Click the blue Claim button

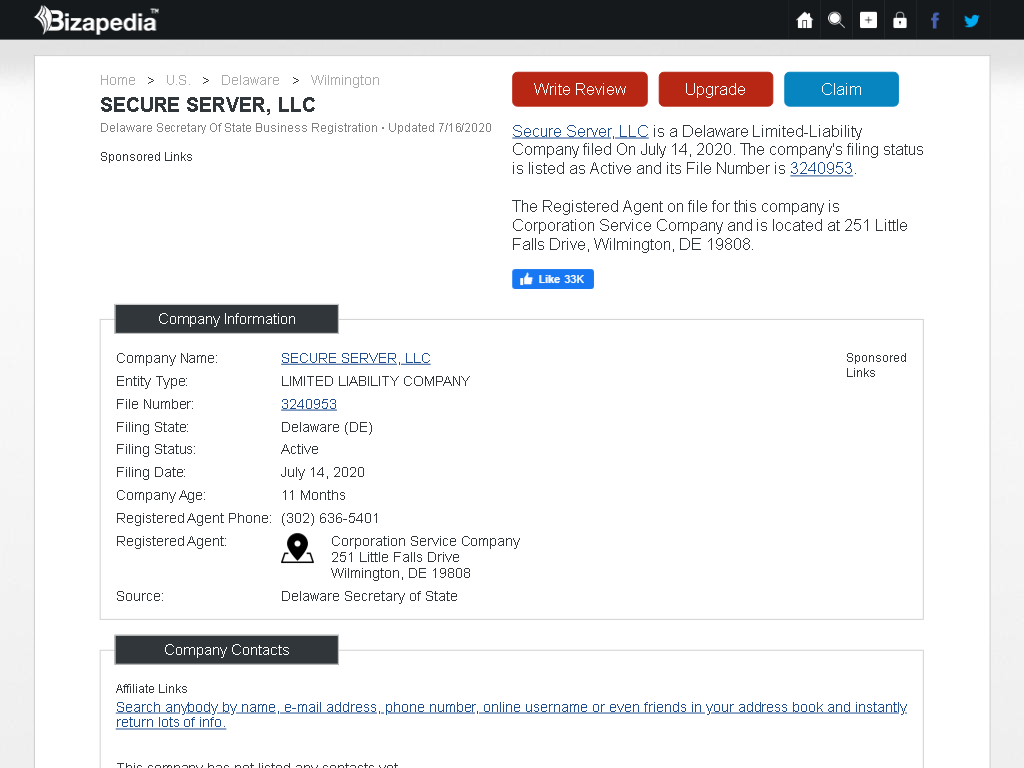(x=841, y=89)
